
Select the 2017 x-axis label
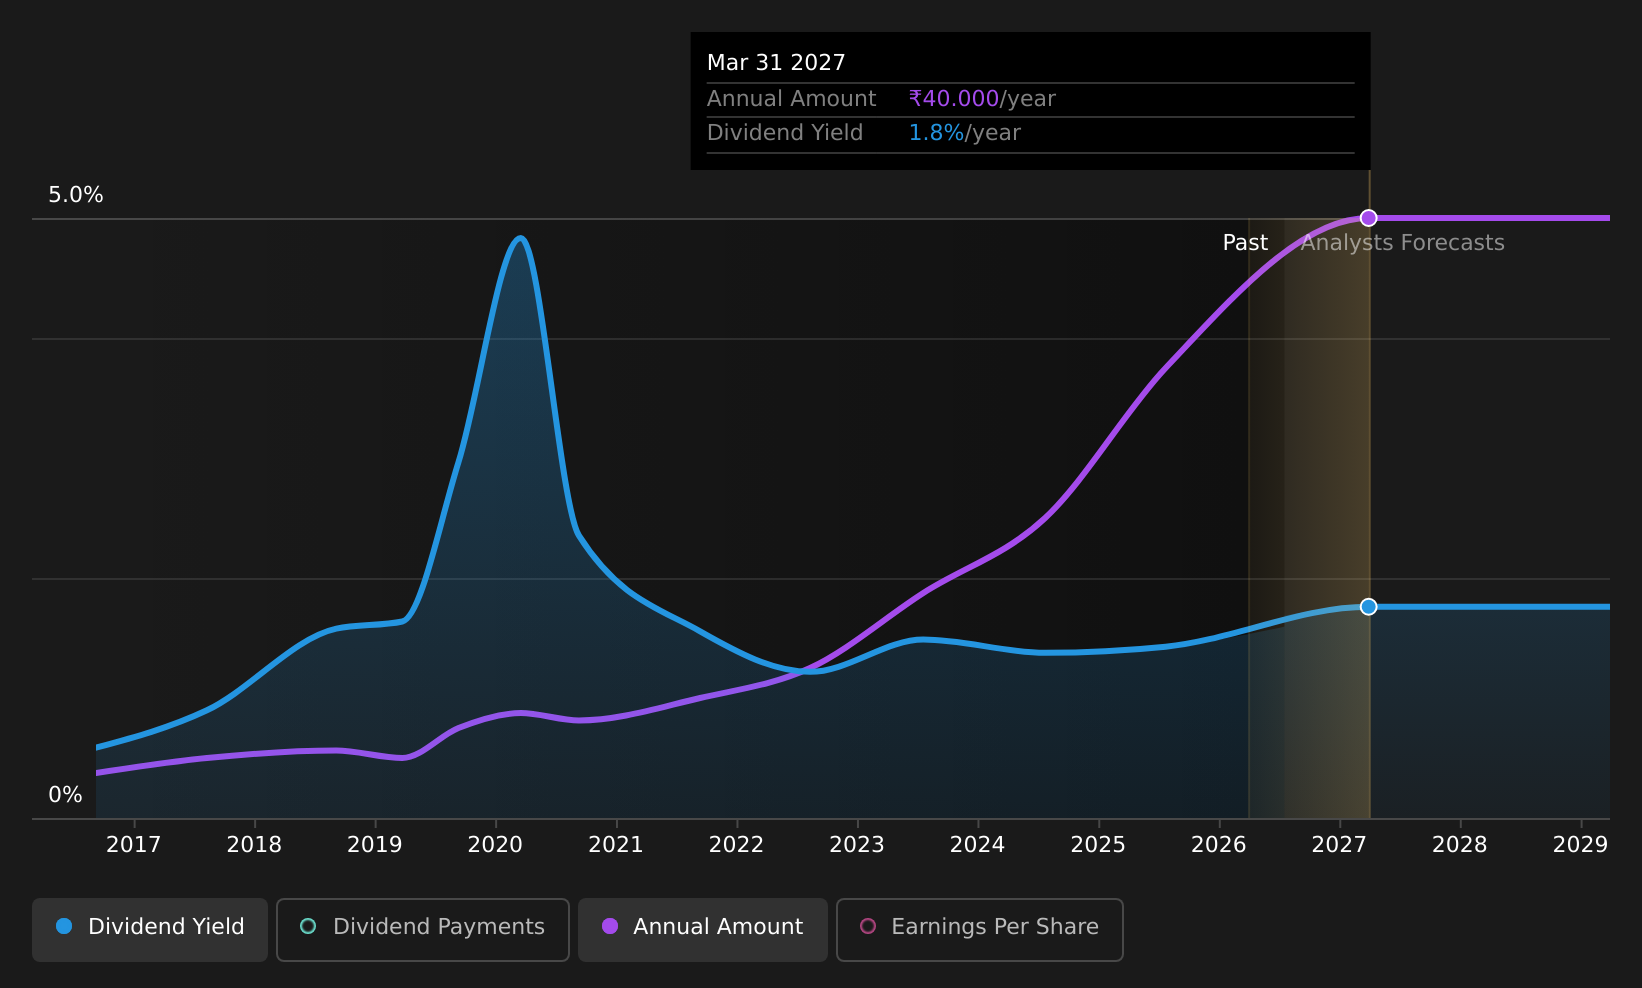pos(134,845)
